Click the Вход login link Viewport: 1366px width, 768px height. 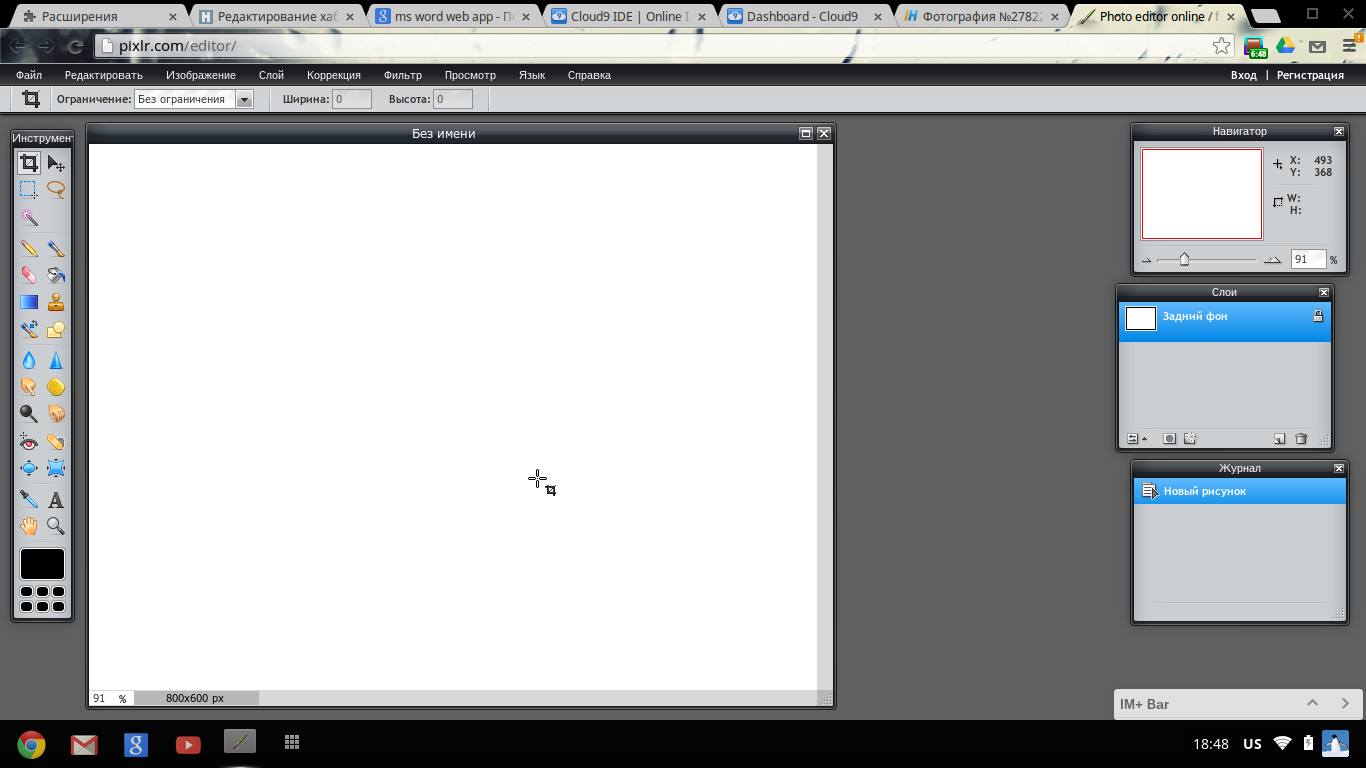tap(1244, 75)
